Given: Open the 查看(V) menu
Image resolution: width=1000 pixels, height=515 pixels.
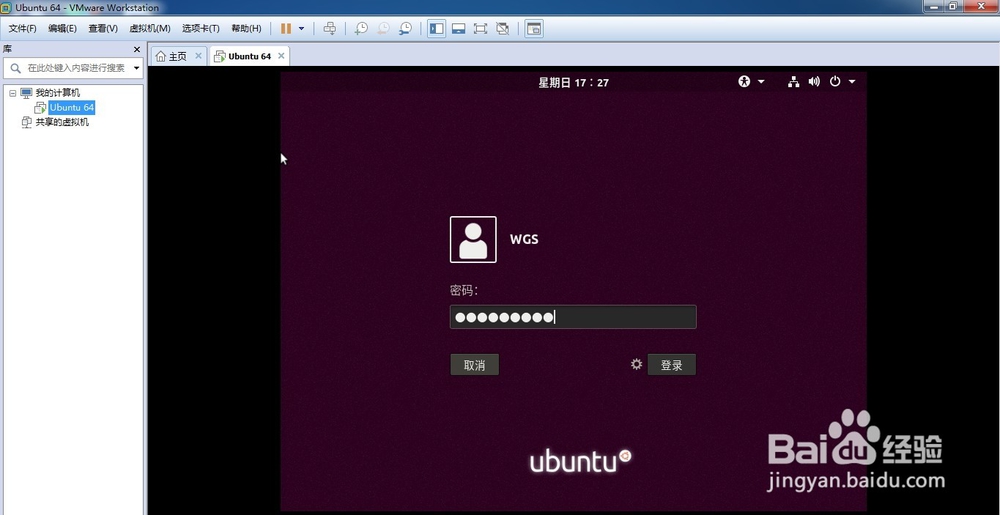Looking at the screenshot, I should pos(103,29).
